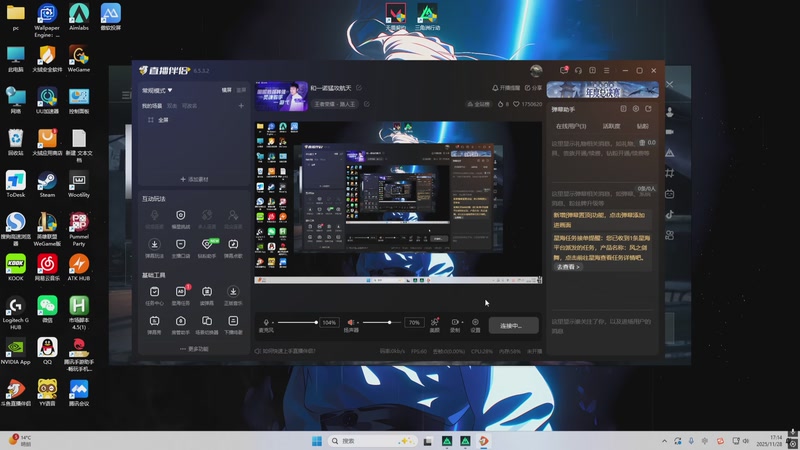Open the 美颜 beauty filter settings
Image resolution: width=800 pixels, height=450 pixels.
coord(435,324)
